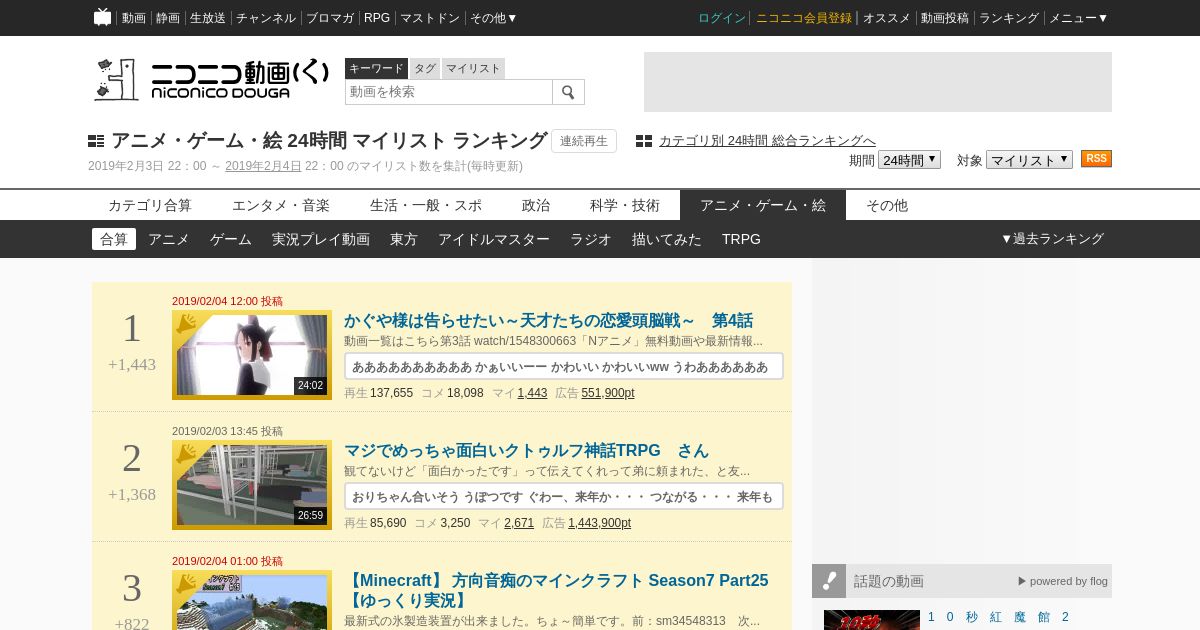The height and width of the screenshot is (630, 1200).
Task: Click RPG in top navigation
Action: pos(377,18)
